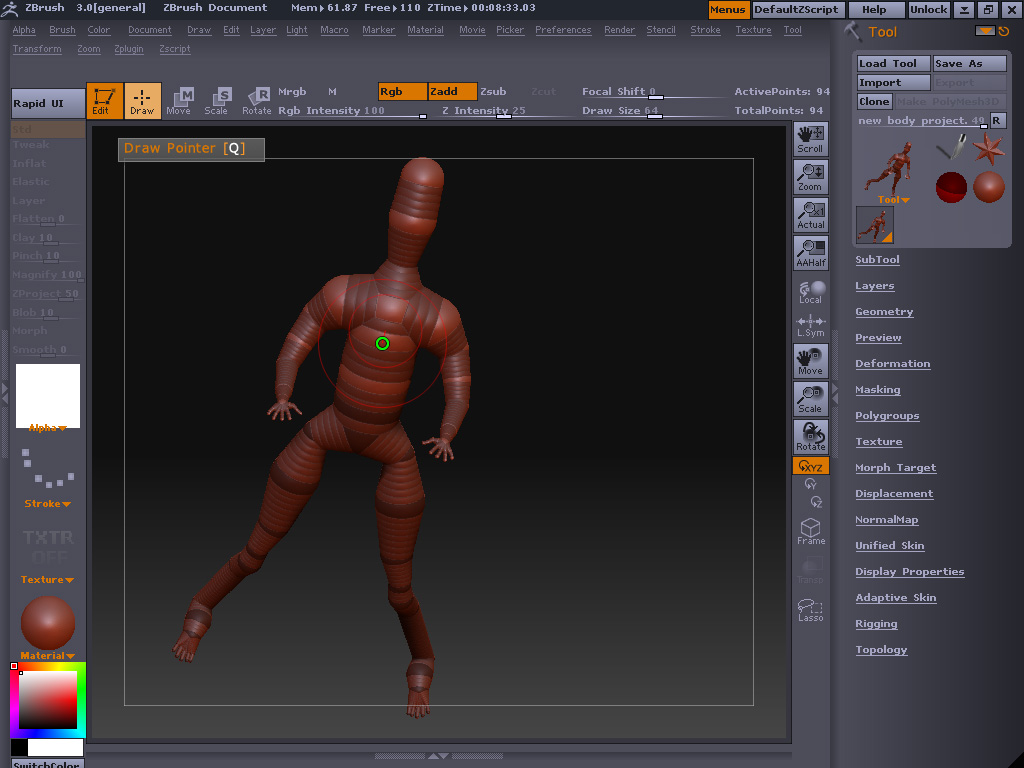
Task: Expand the Geometry panel
Action: (x=884, y=311)
